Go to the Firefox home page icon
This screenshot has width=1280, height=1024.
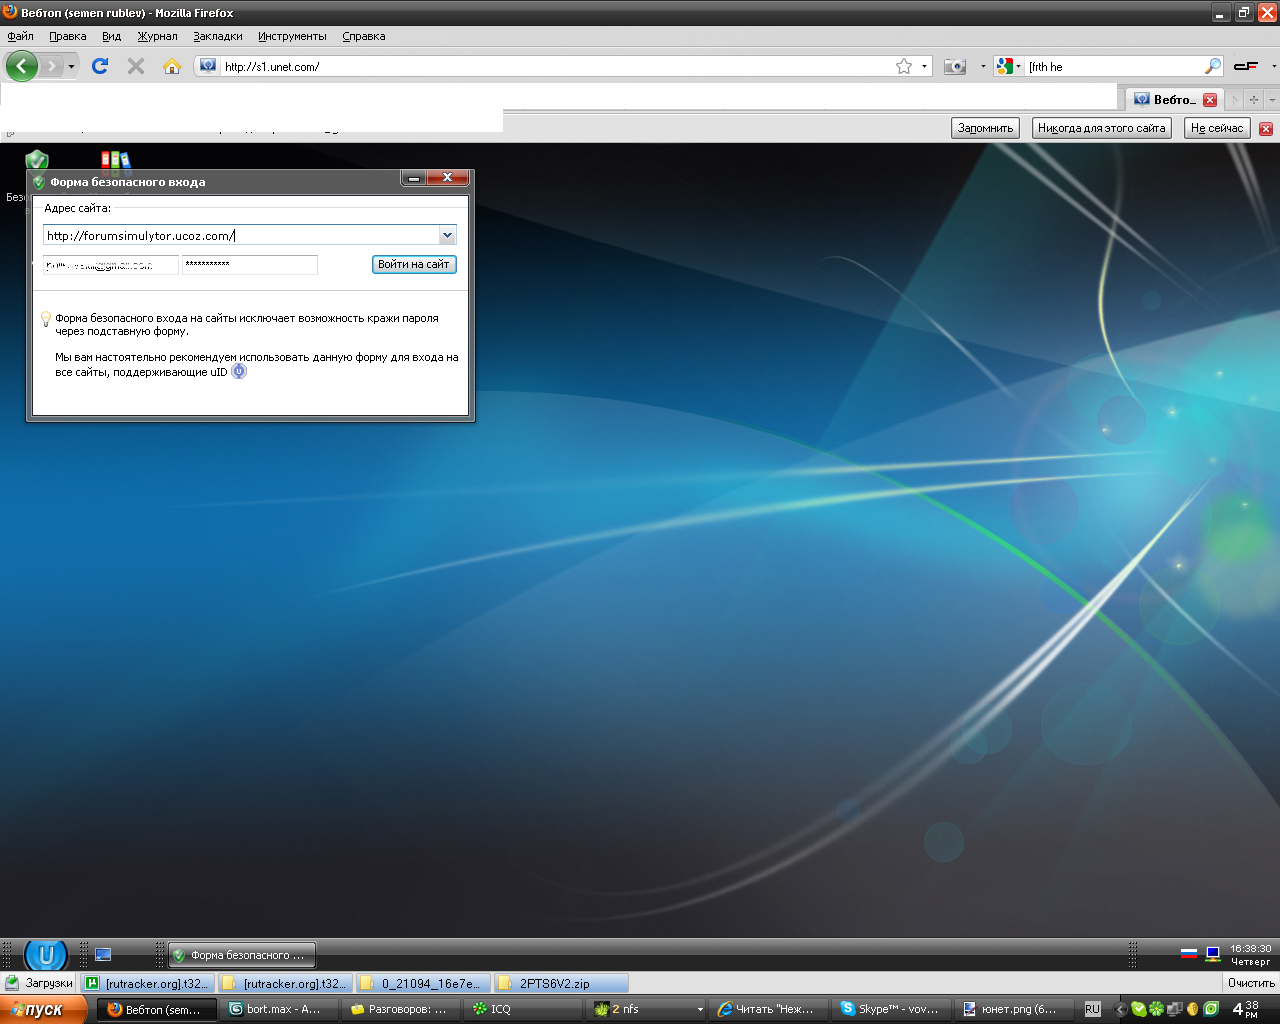[172, 66]
